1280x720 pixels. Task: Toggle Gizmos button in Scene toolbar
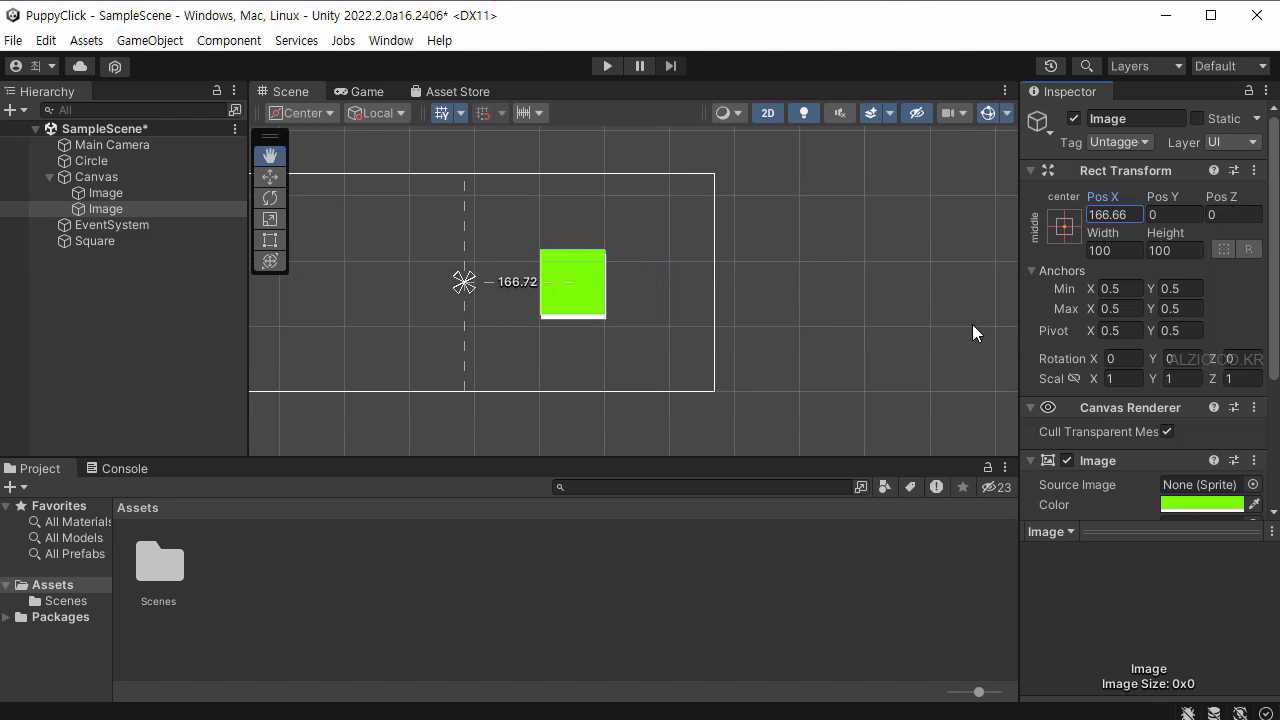tap(988, 113)
